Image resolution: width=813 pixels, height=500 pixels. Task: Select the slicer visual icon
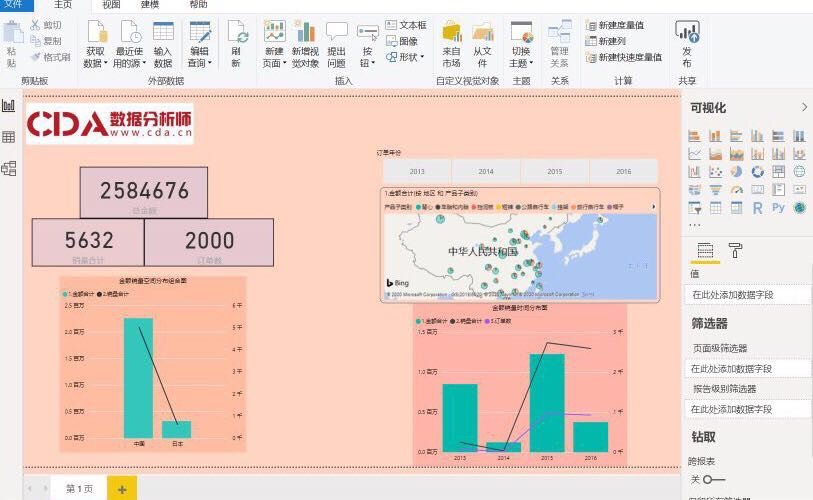[x=694, y=208]
